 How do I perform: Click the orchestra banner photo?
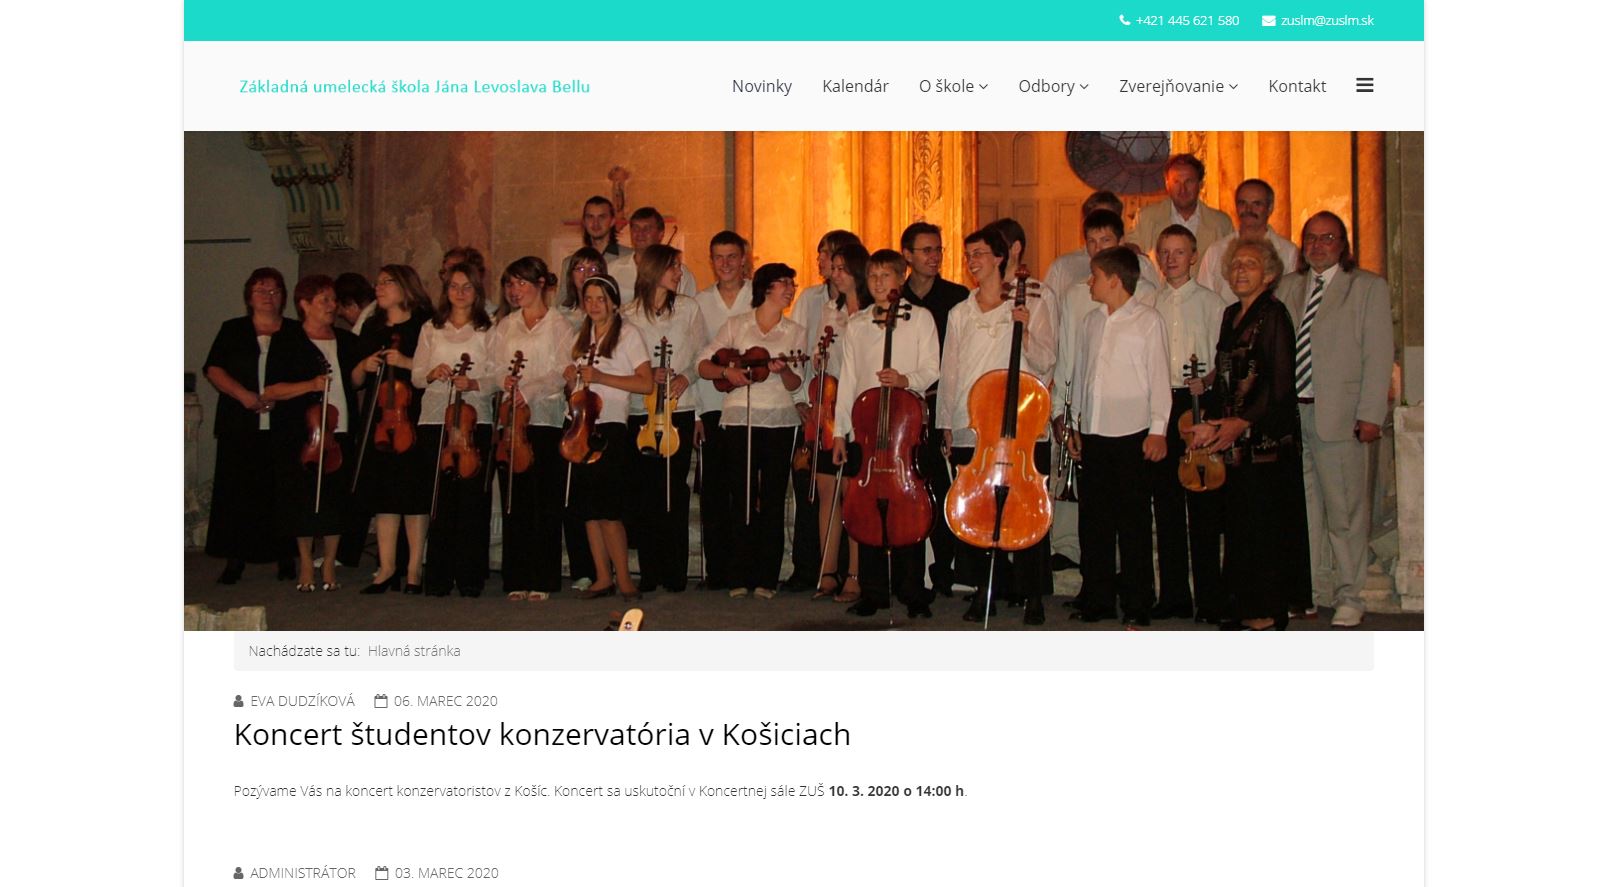[804, 381]
